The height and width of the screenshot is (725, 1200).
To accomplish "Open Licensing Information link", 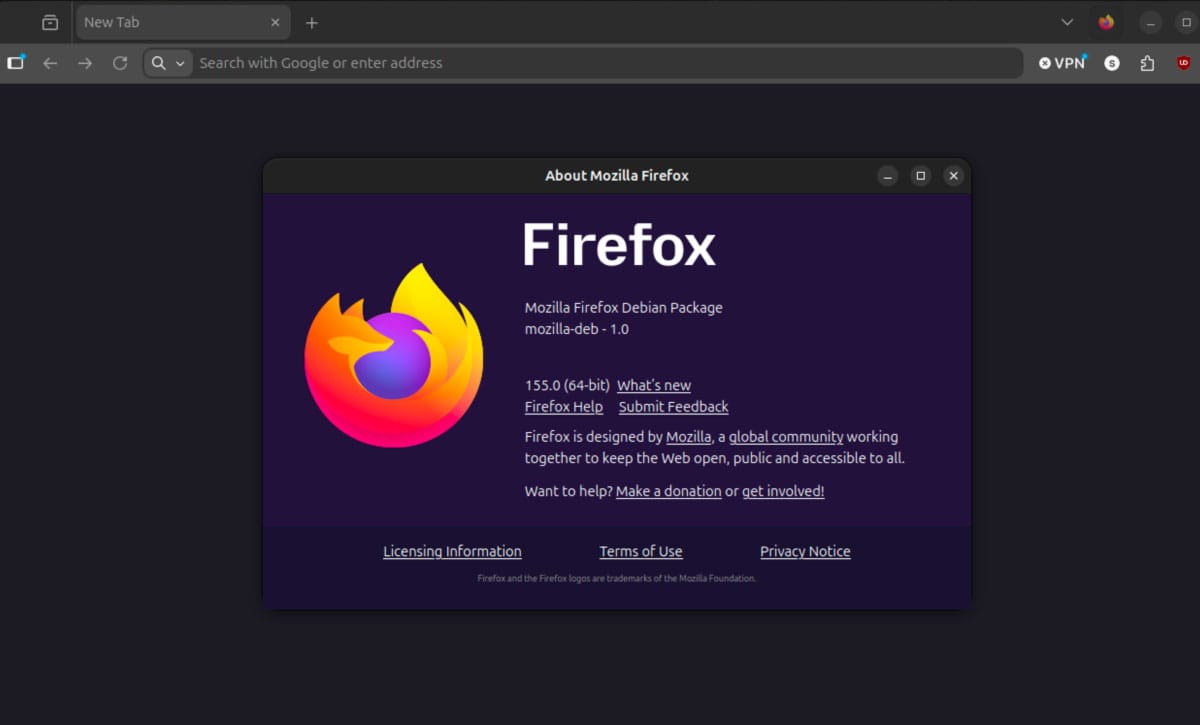I will click(452, 551).
